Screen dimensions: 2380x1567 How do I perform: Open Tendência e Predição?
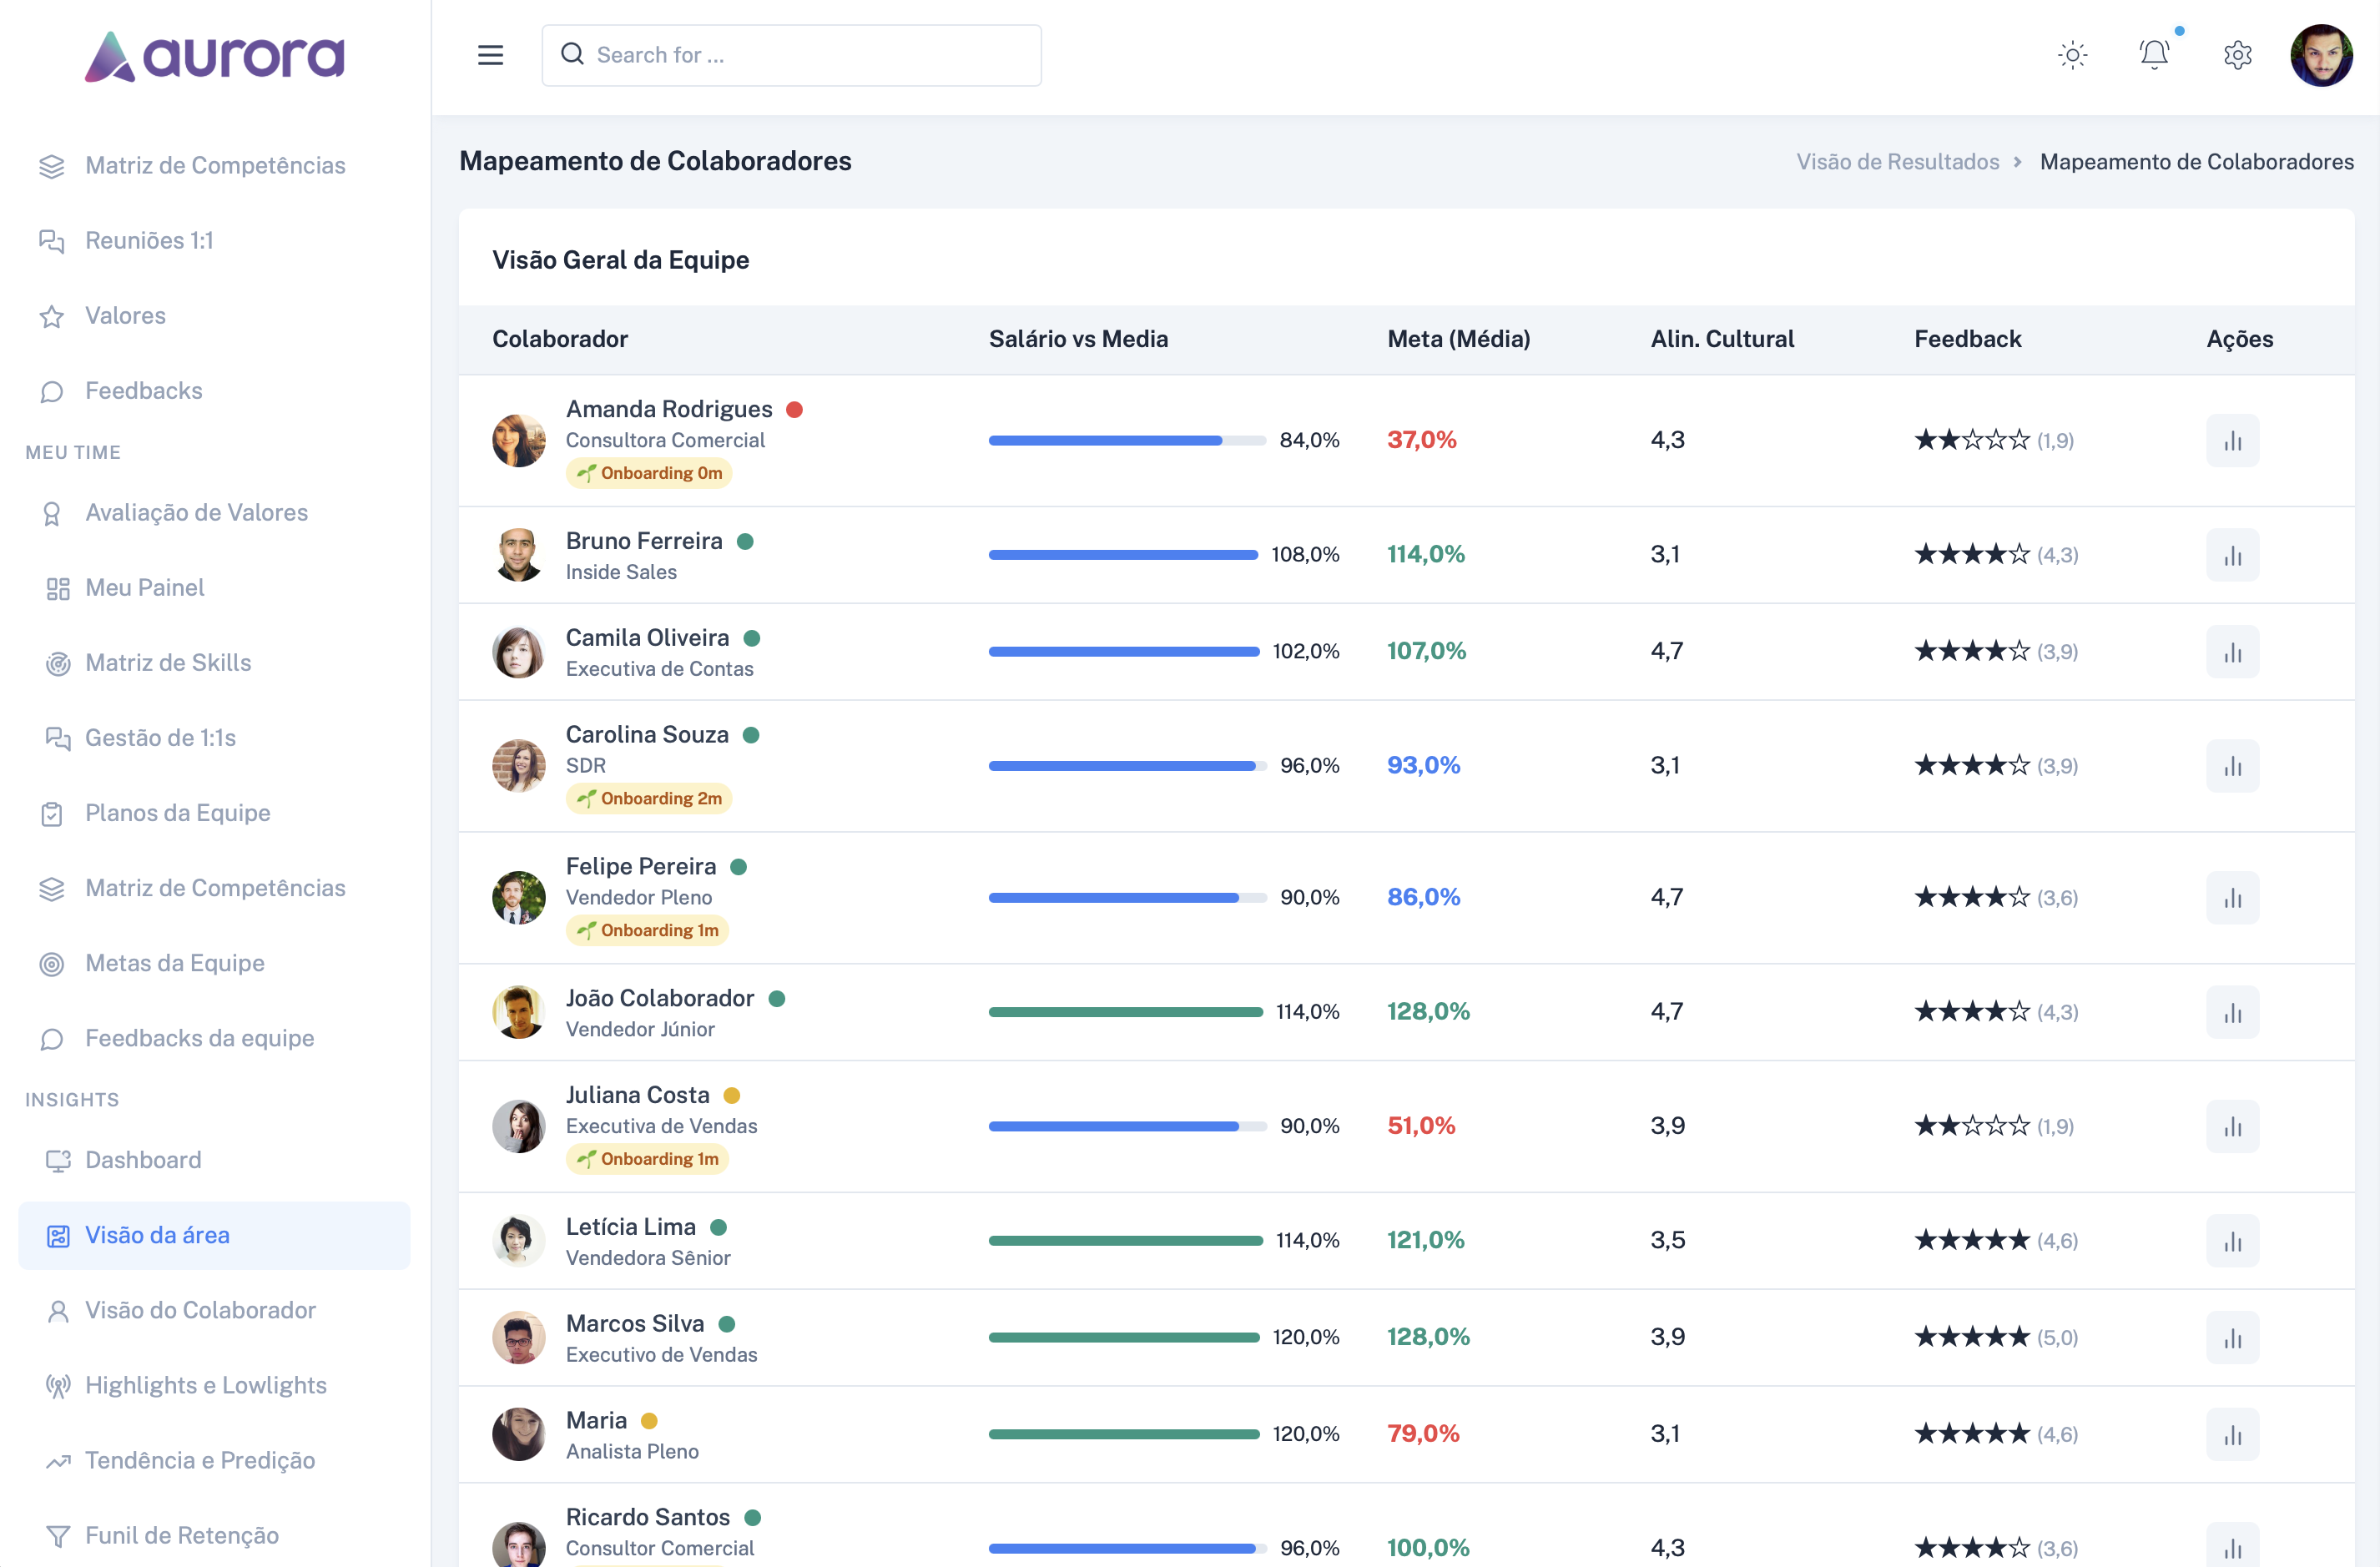pos(214,1460)
